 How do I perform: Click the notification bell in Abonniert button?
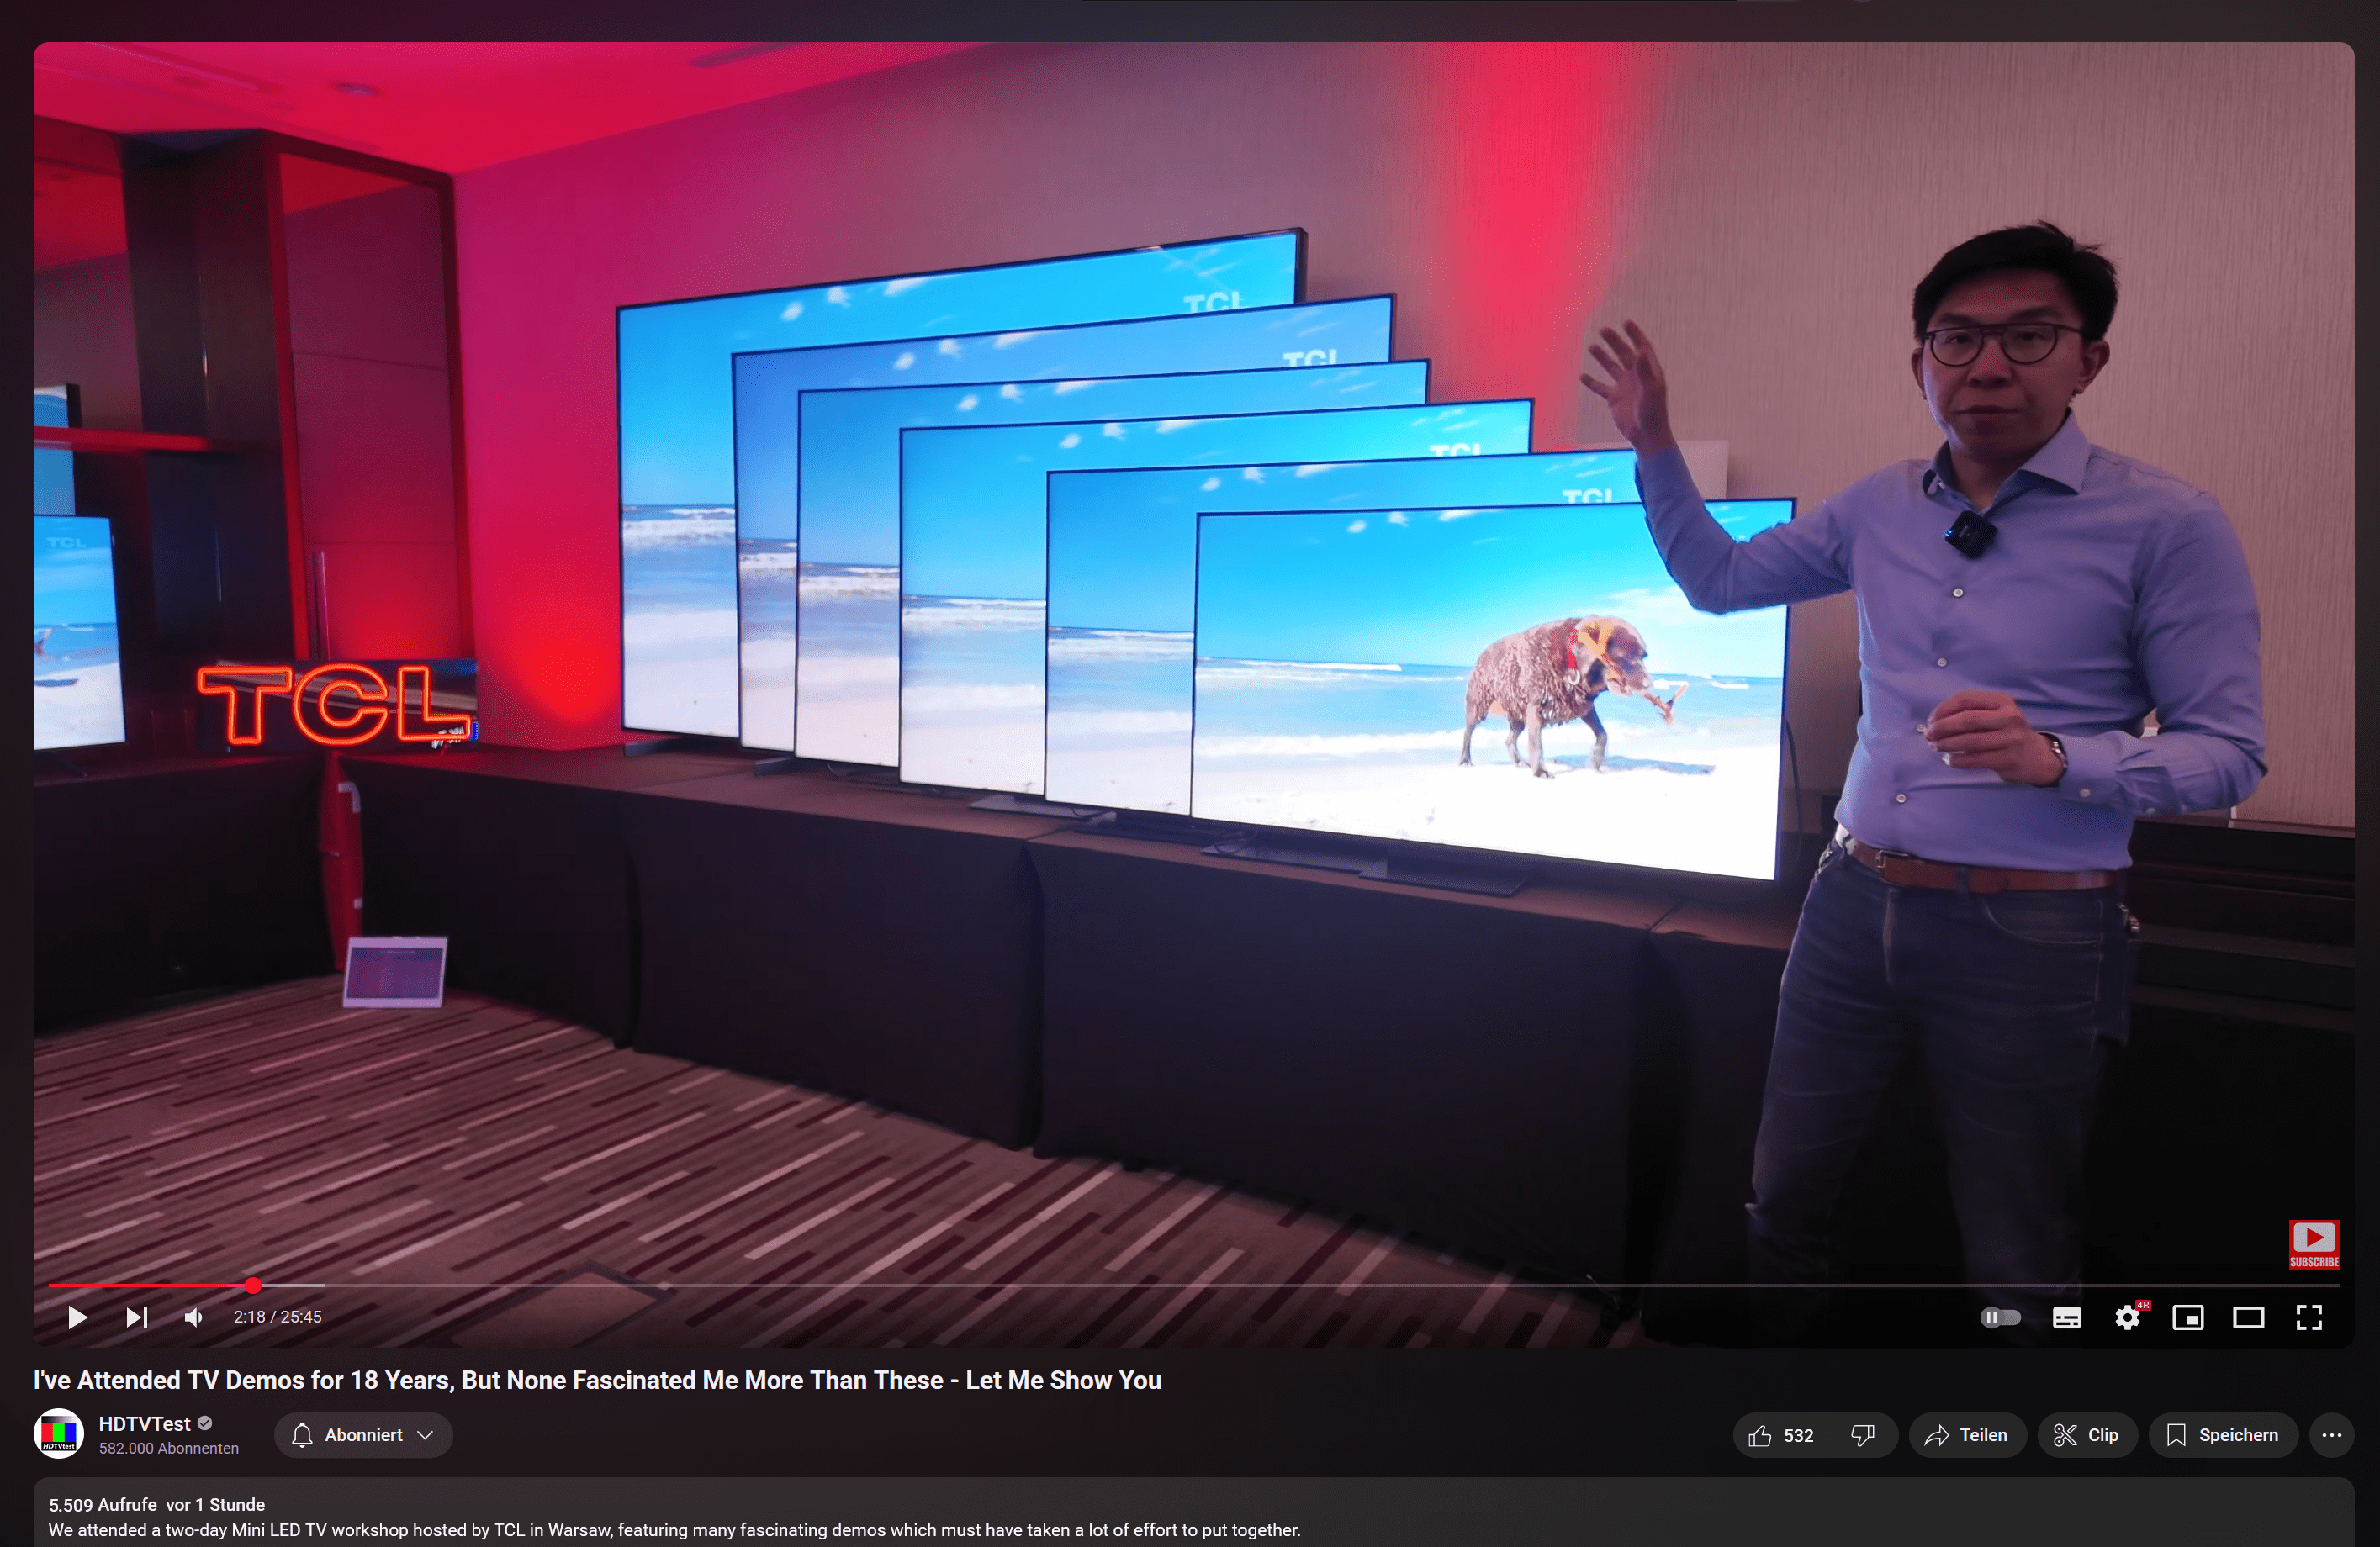pyautogui.click(x=302, y=1435)
